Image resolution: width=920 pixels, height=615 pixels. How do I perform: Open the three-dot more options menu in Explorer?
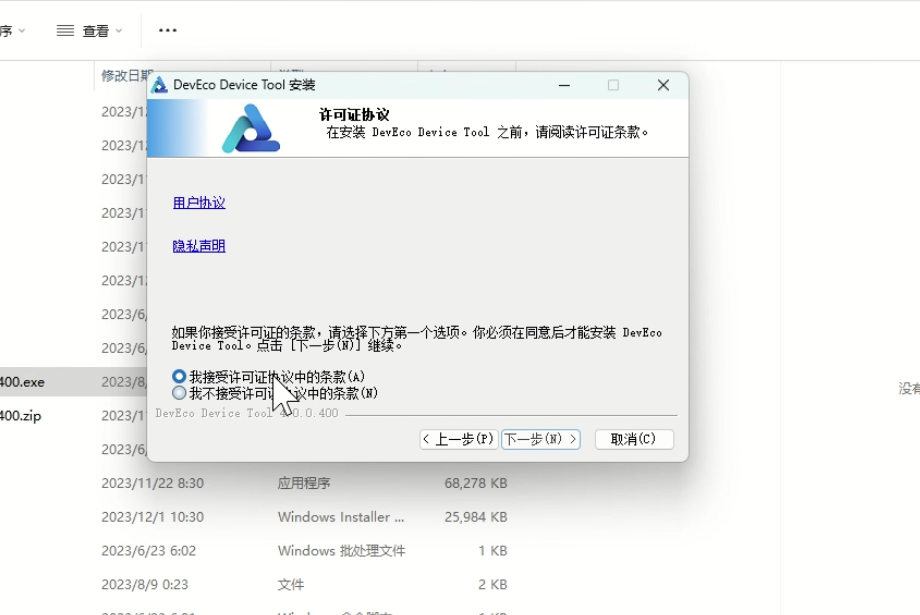[168, 31]
